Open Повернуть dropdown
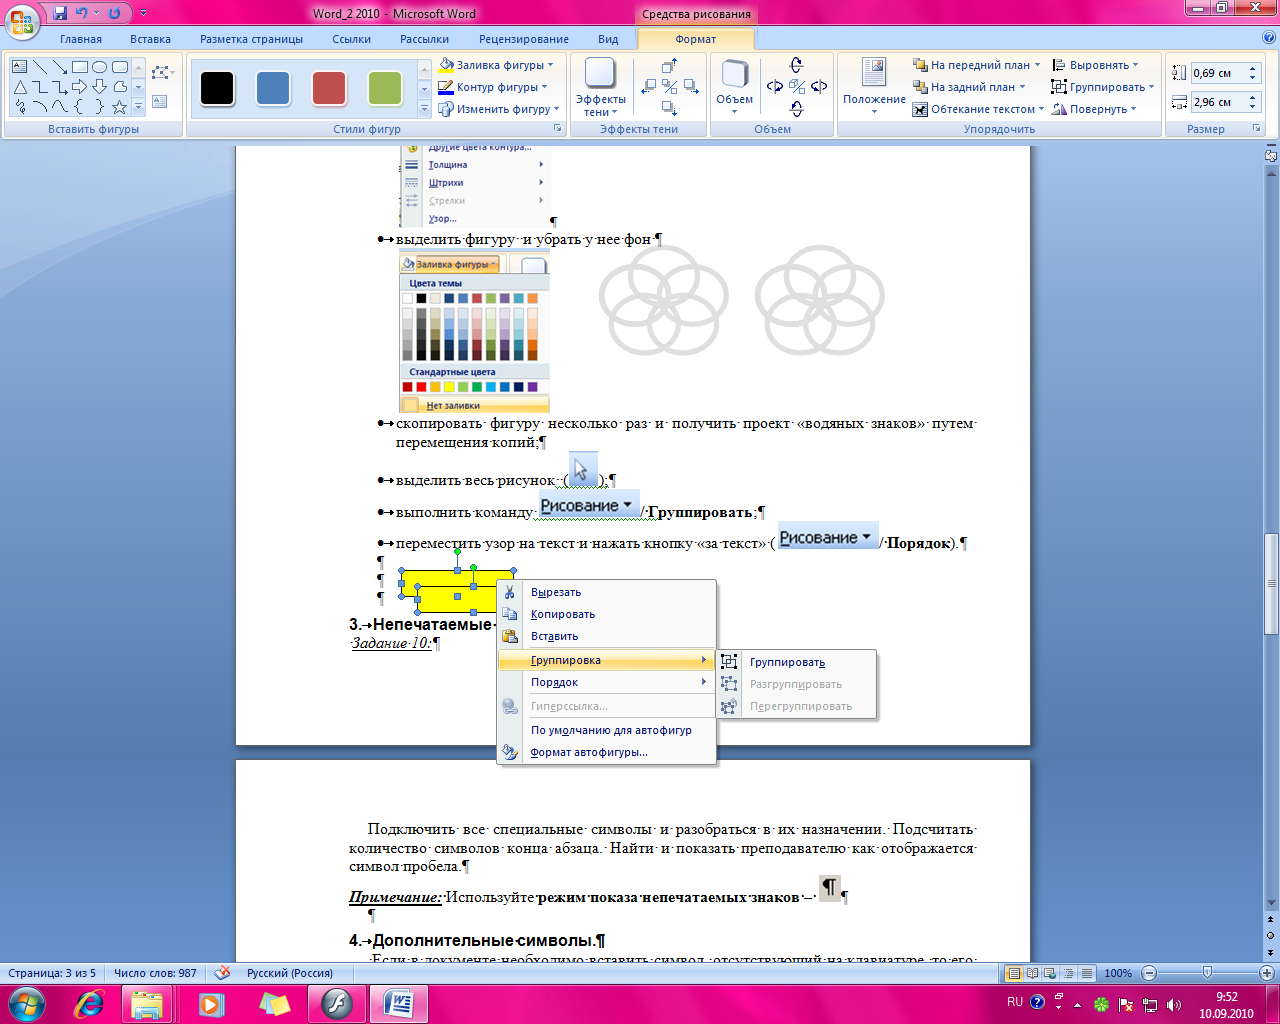Viewport: 1280px width, 1024px height. [x=1094, y=109]
